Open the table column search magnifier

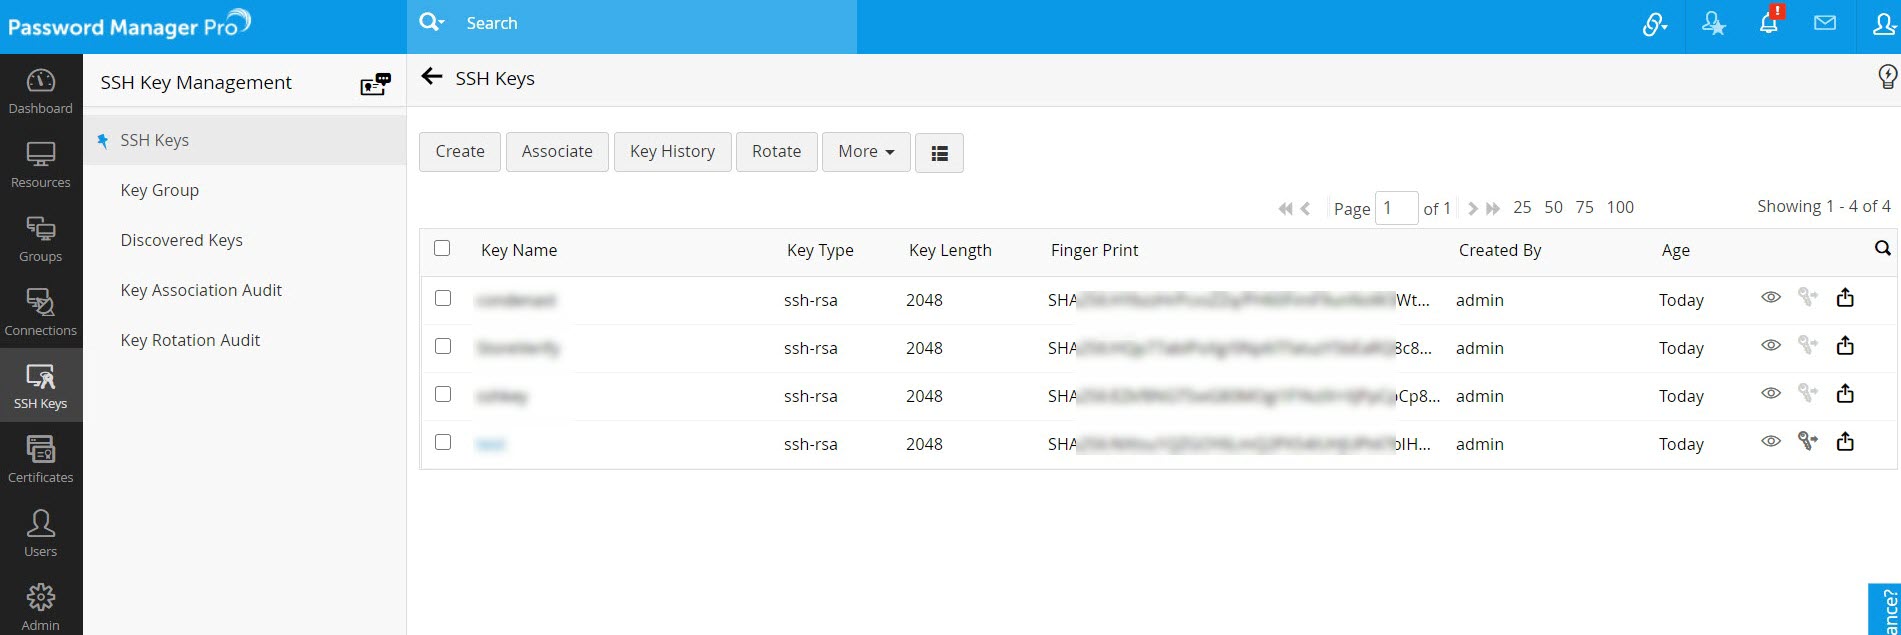pyautogui.click(x=1882, y=248)
